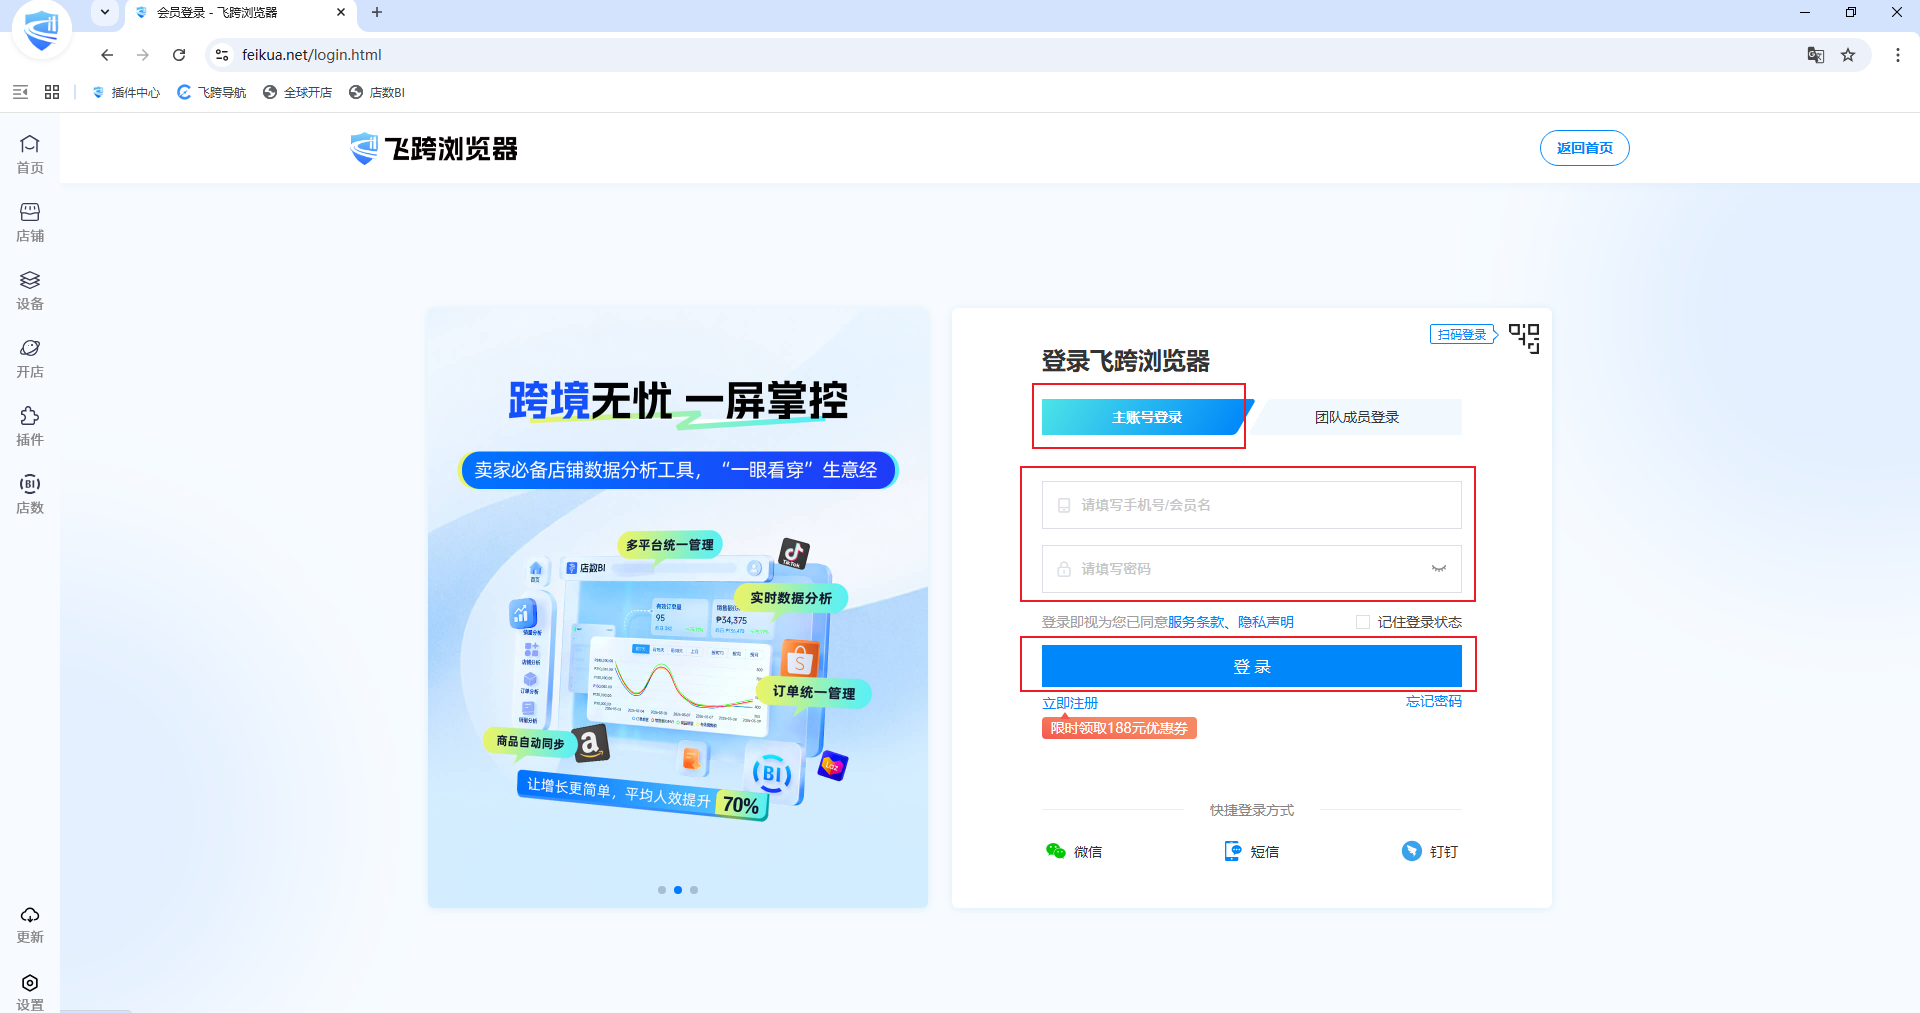This screenshot has width=1920, height=1013.
Task: Open the 插件 plugins sidebar icon
Action: click(30, 426)
